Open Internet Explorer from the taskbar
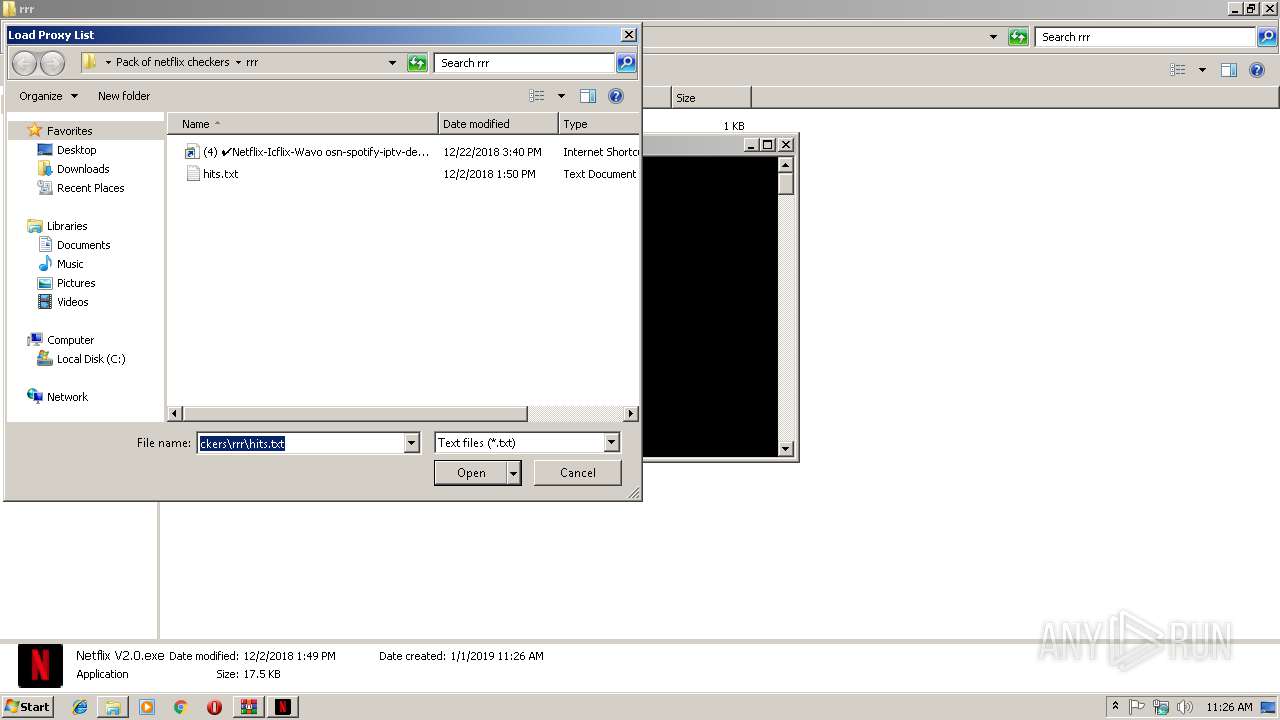 (80, 707)
